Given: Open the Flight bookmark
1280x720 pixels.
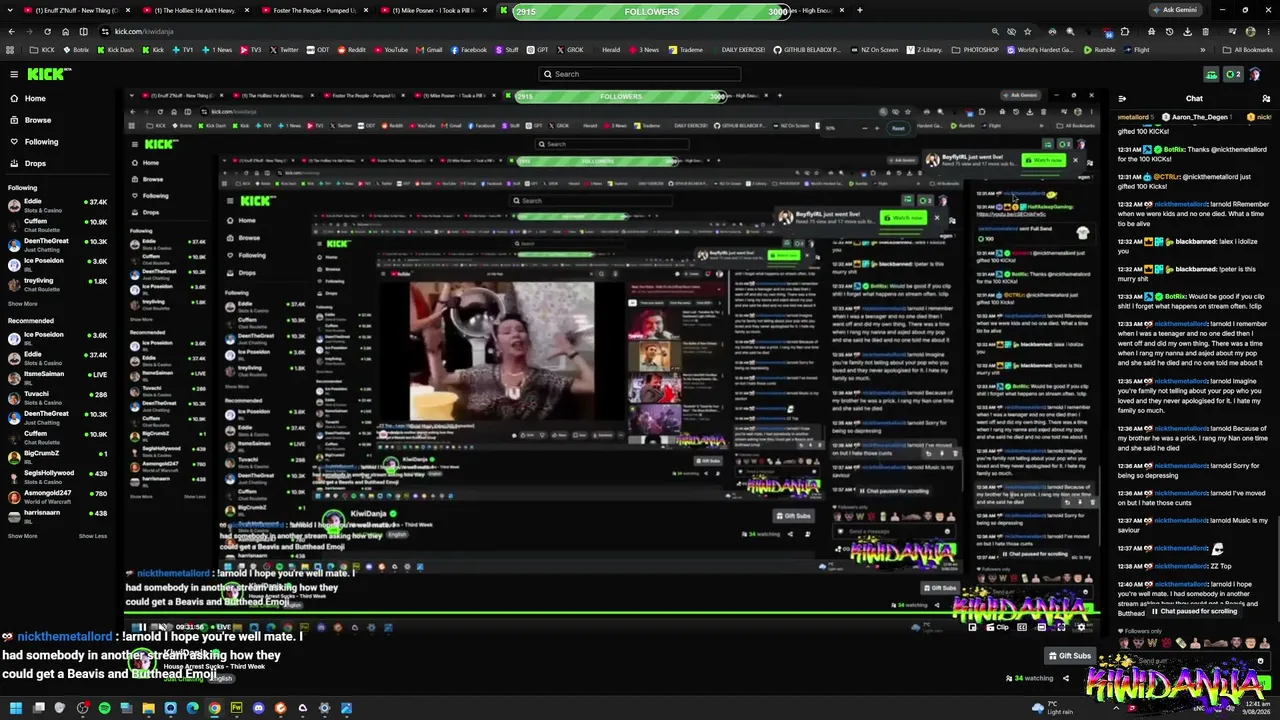Looking at the screenshot, I should (1136, 50).
